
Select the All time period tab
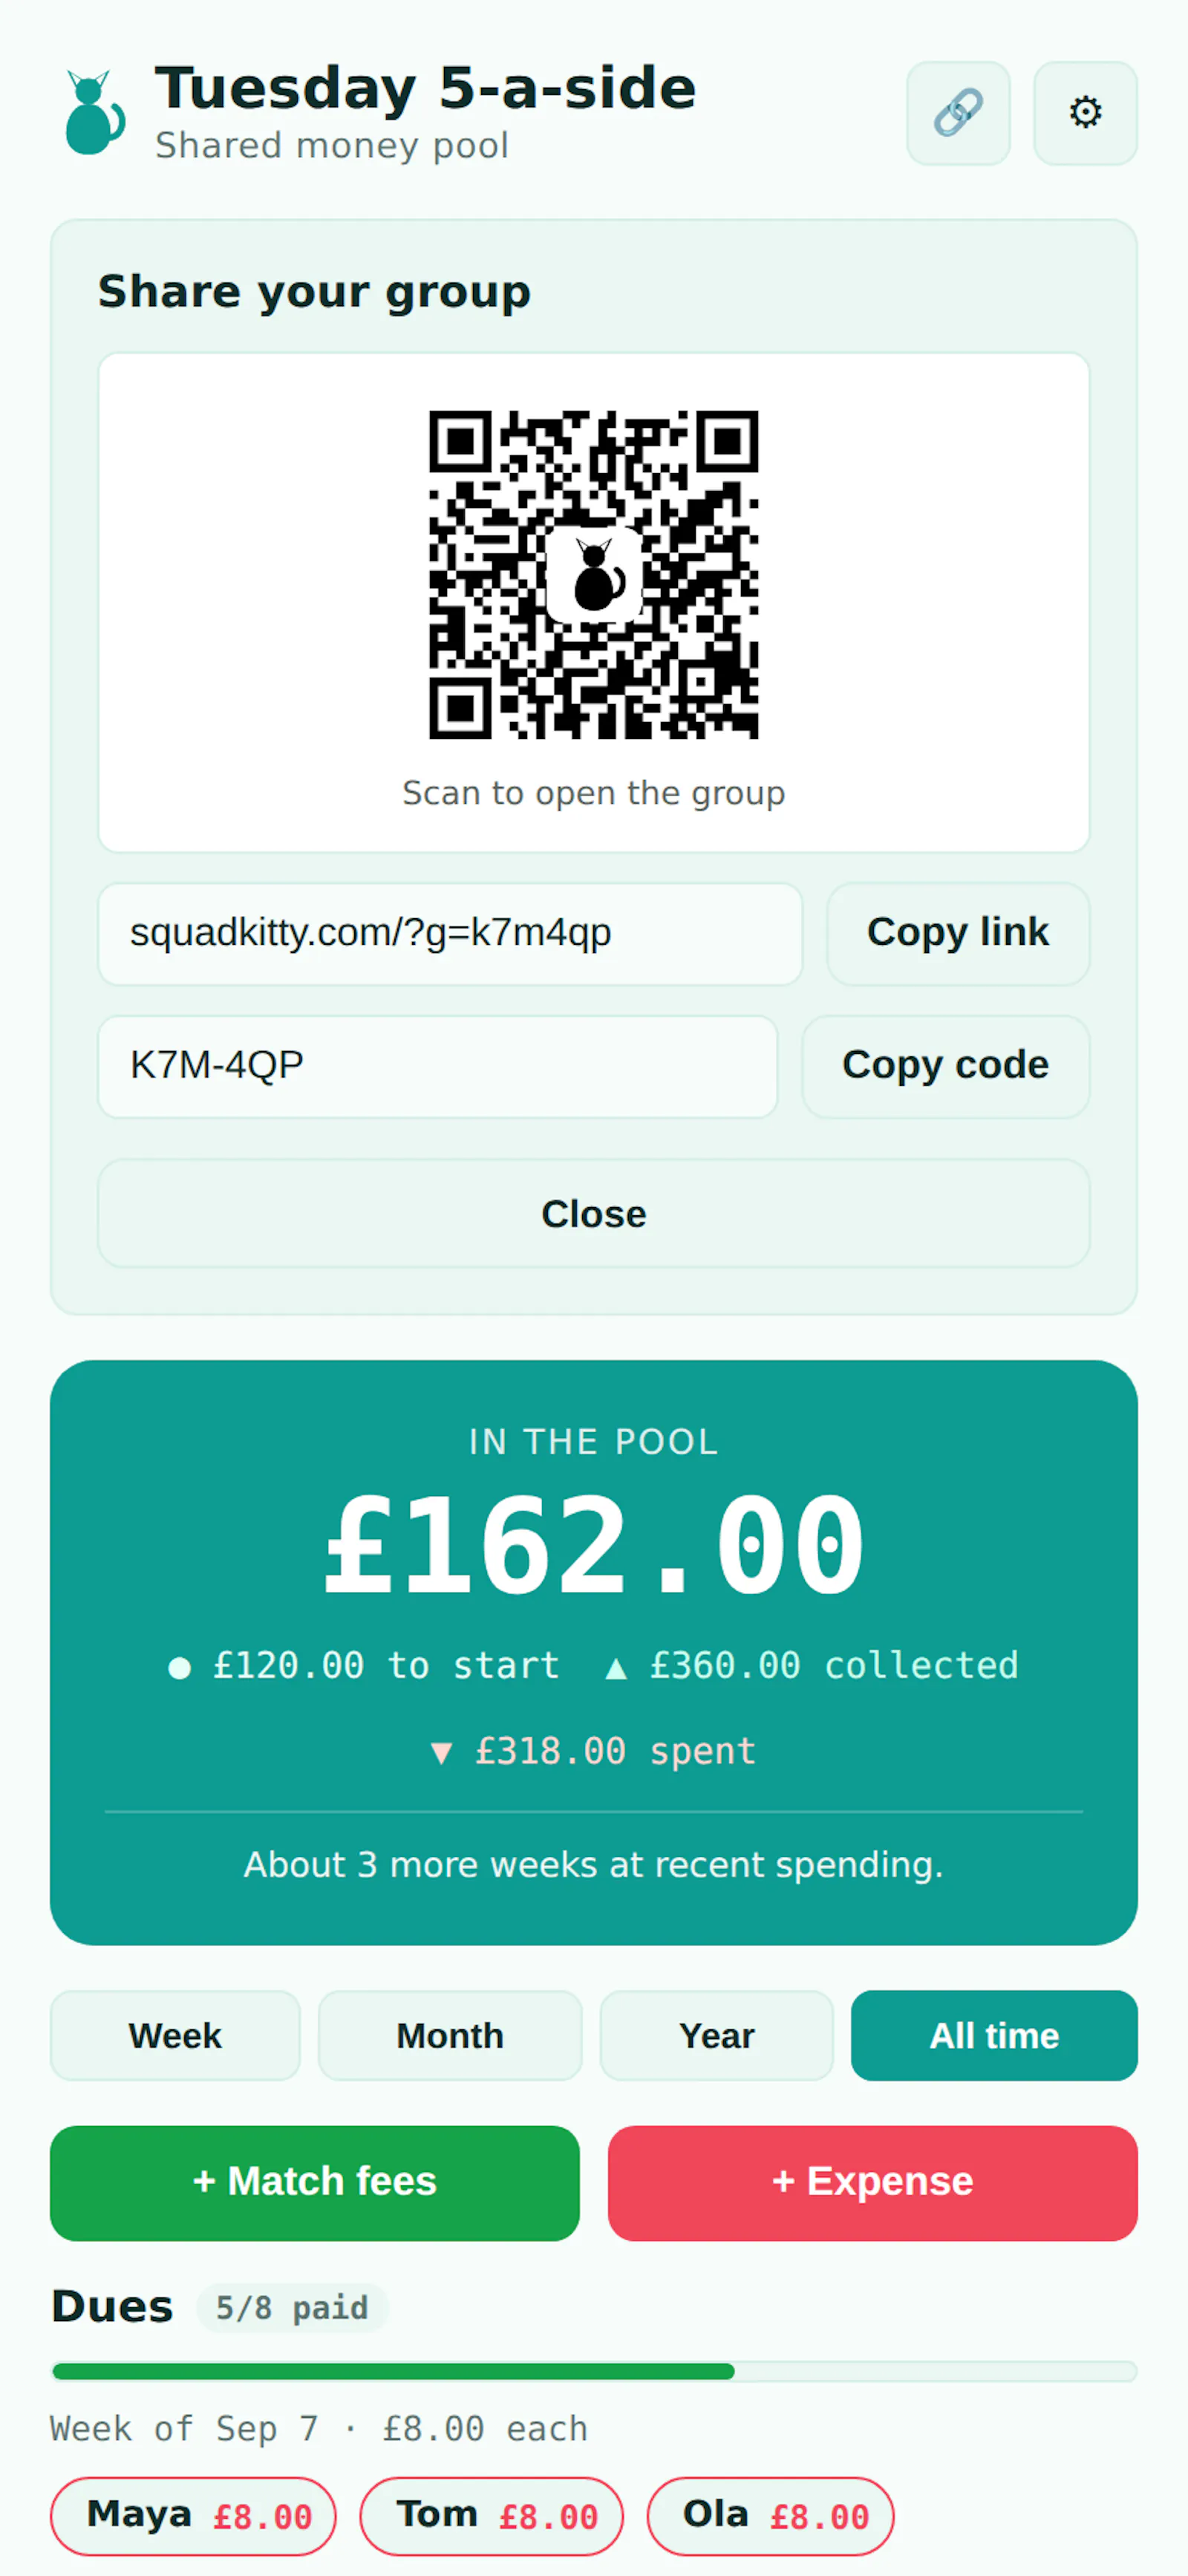point(994,2035)
